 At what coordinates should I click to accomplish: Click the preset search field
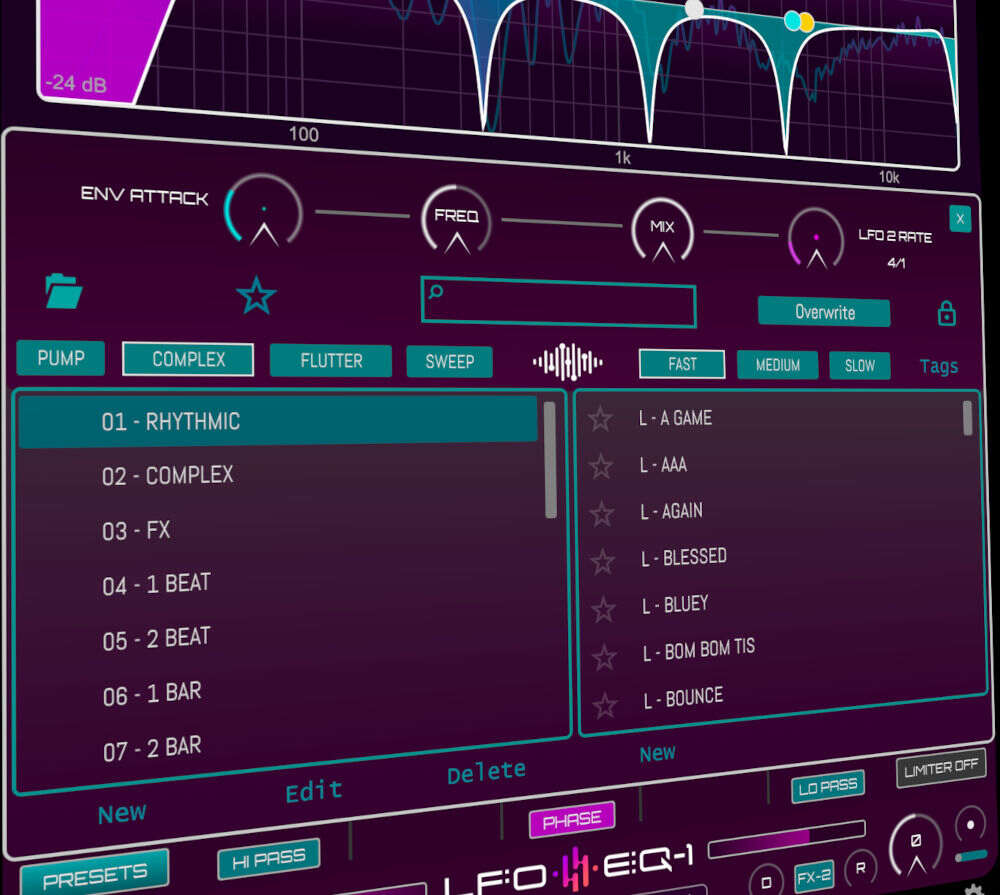click(x=558, y=305)
